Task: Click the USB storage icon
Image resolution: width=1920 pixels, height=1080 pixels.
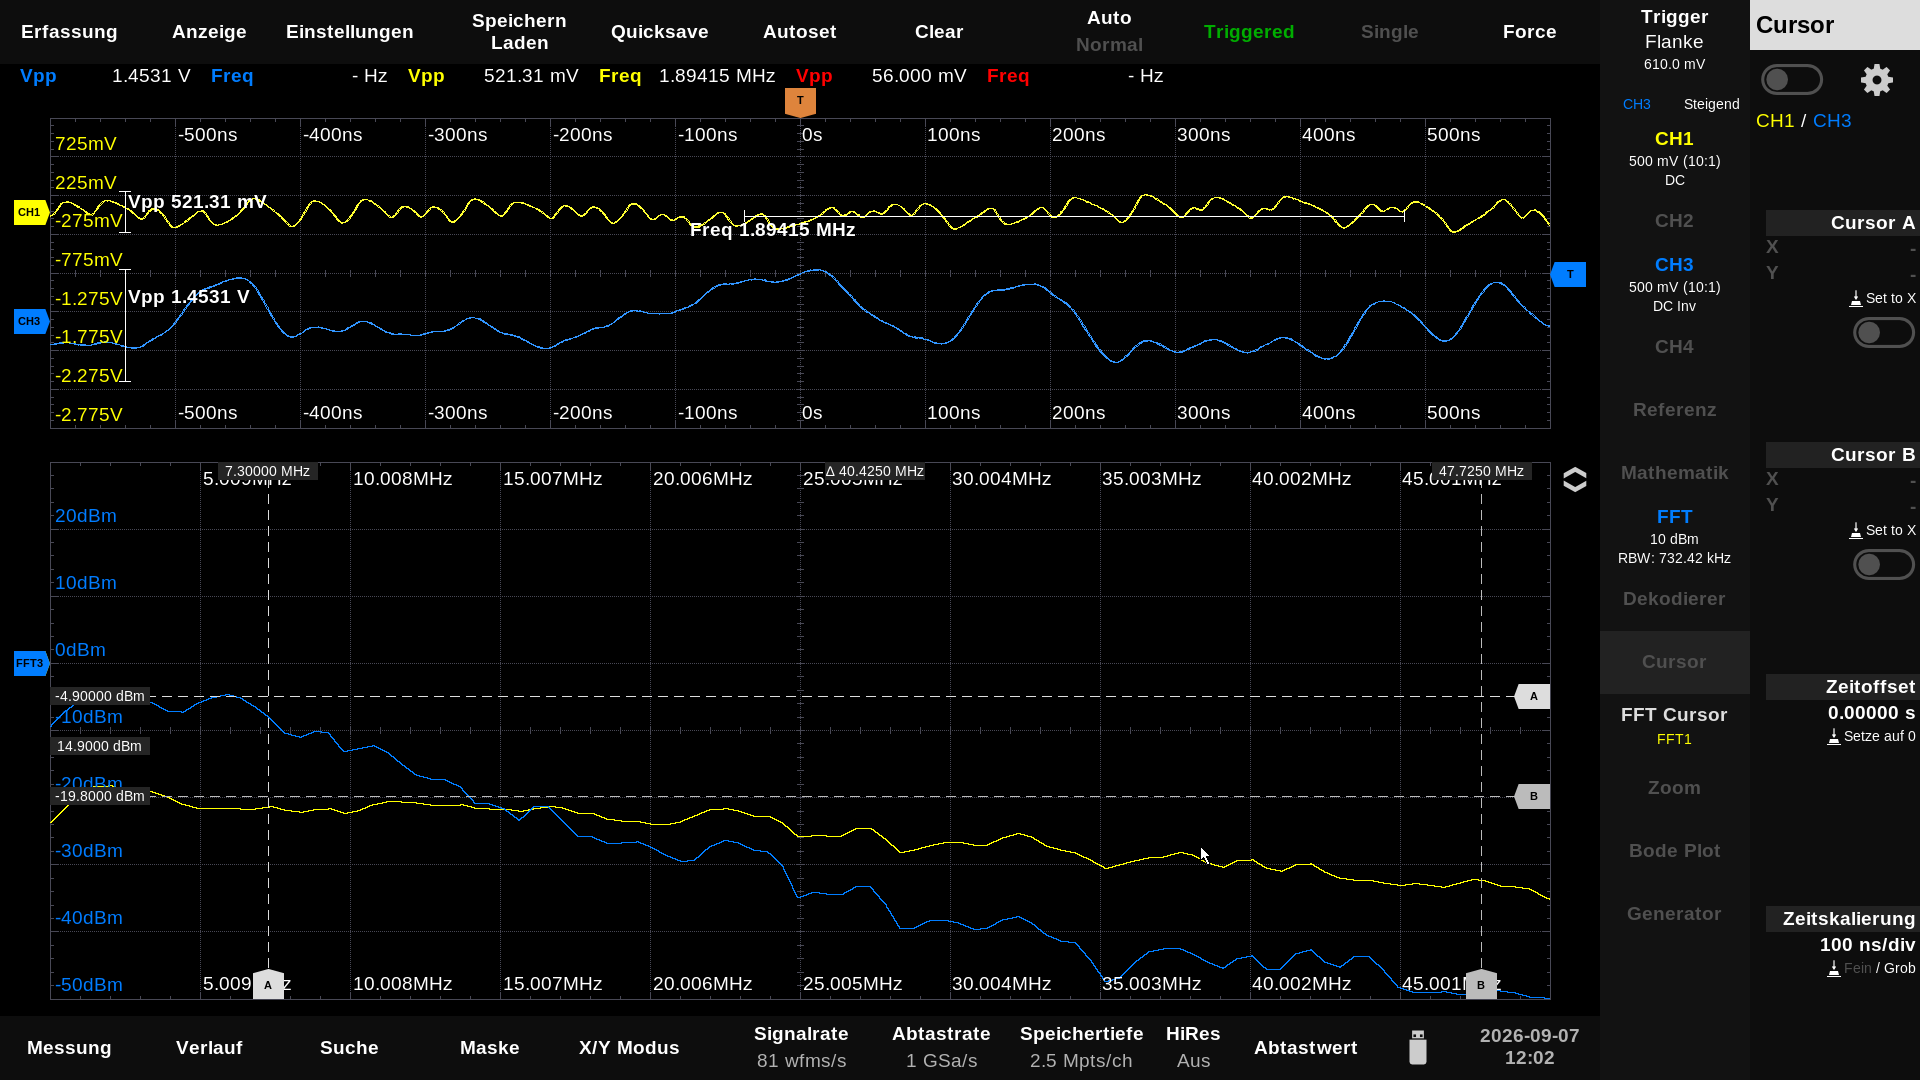Action: [1417, 1047]
